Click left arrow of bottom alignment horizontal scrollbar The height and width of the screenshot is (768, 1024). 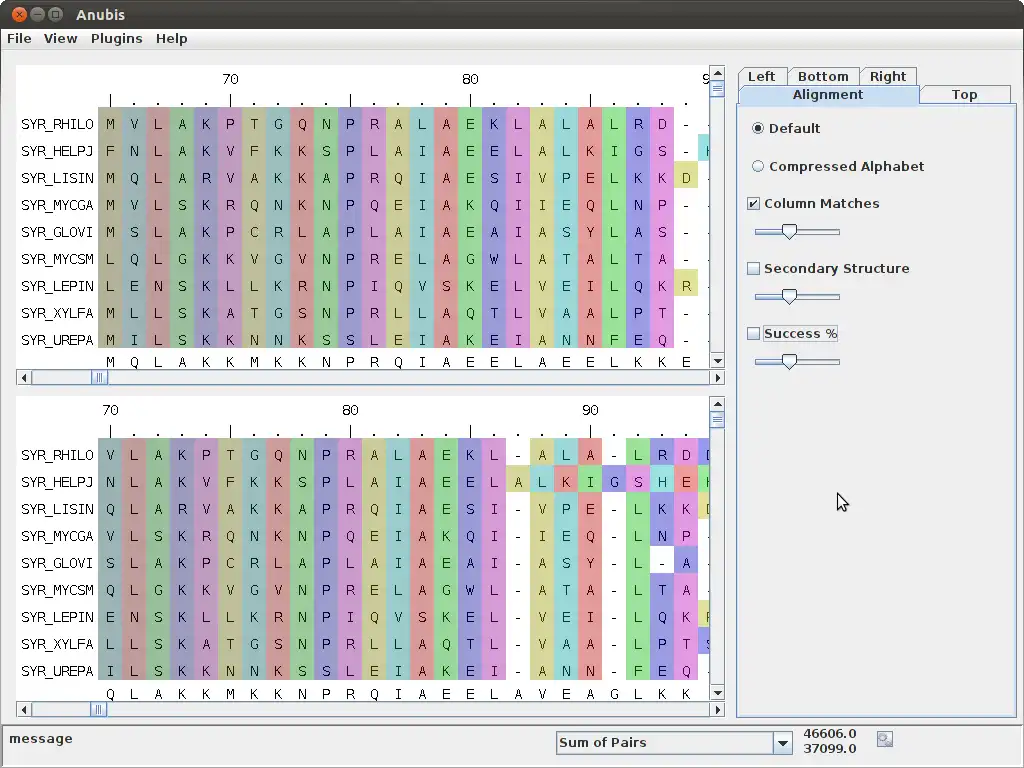coord(23,710)
